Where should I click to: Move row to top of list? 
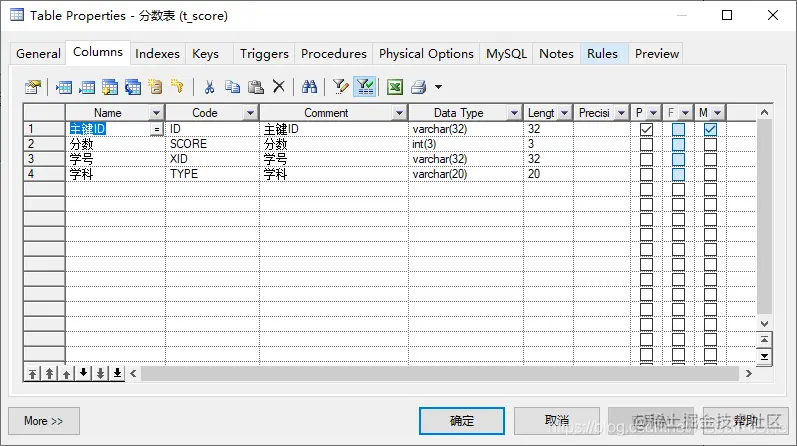(x=32, y=374)
